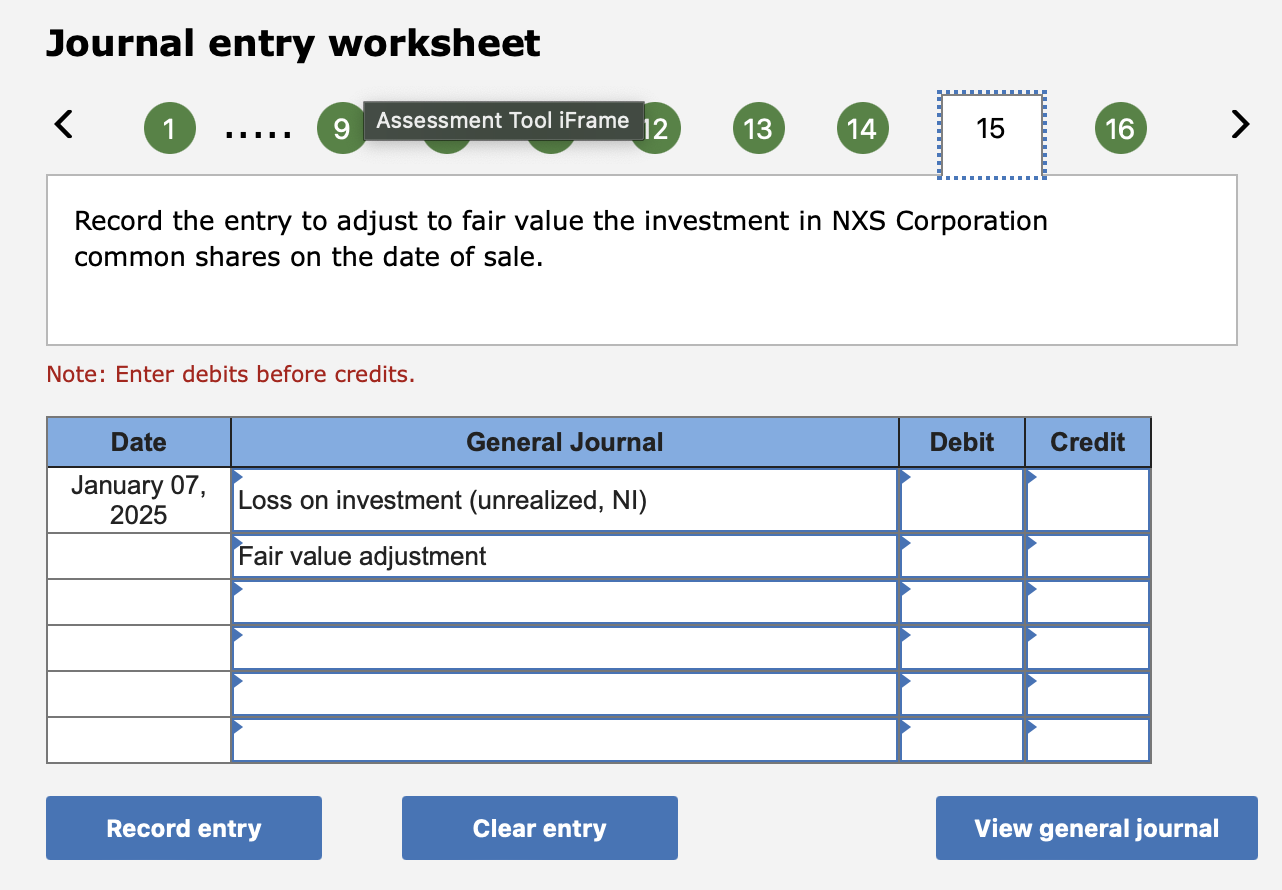1282x890 pixels.
Task: Click the Credit field for Fair value adjustment
Action: pos(1087,555)
